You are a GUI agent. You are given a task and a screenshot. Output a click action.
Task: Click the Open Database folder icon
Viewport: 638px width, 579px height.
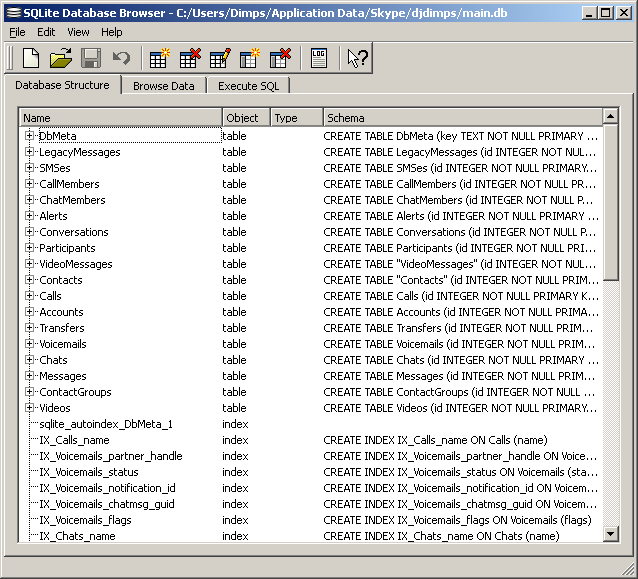61,59
